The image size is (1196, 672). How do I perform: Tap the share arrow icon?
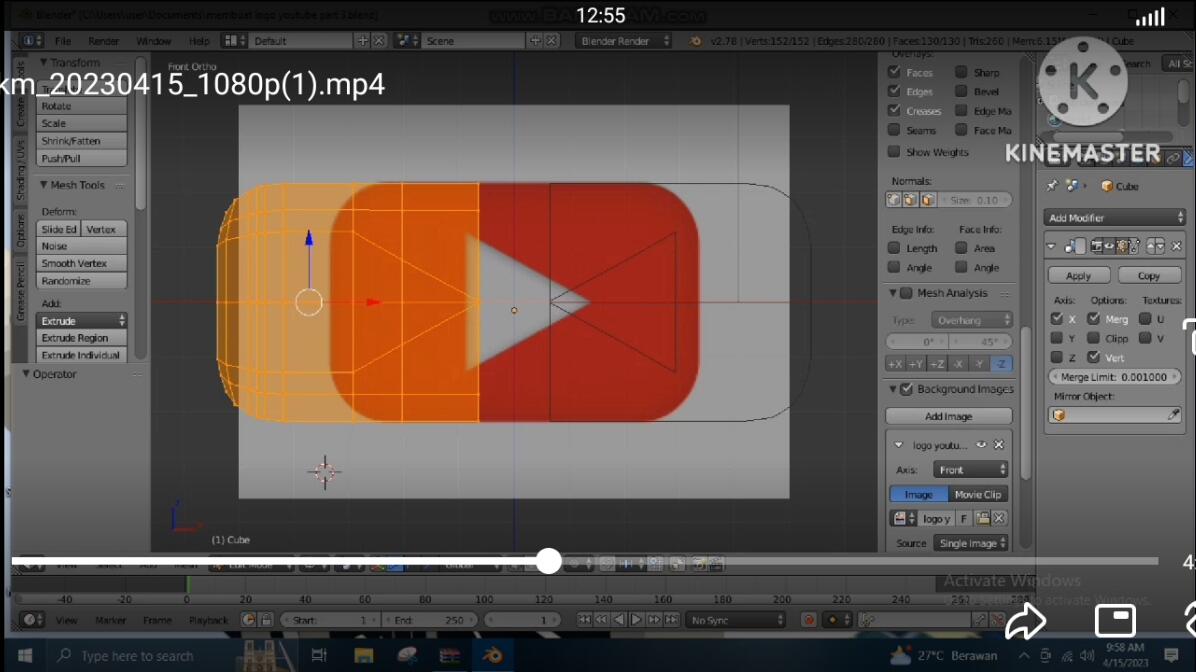tap(1026, 621)
